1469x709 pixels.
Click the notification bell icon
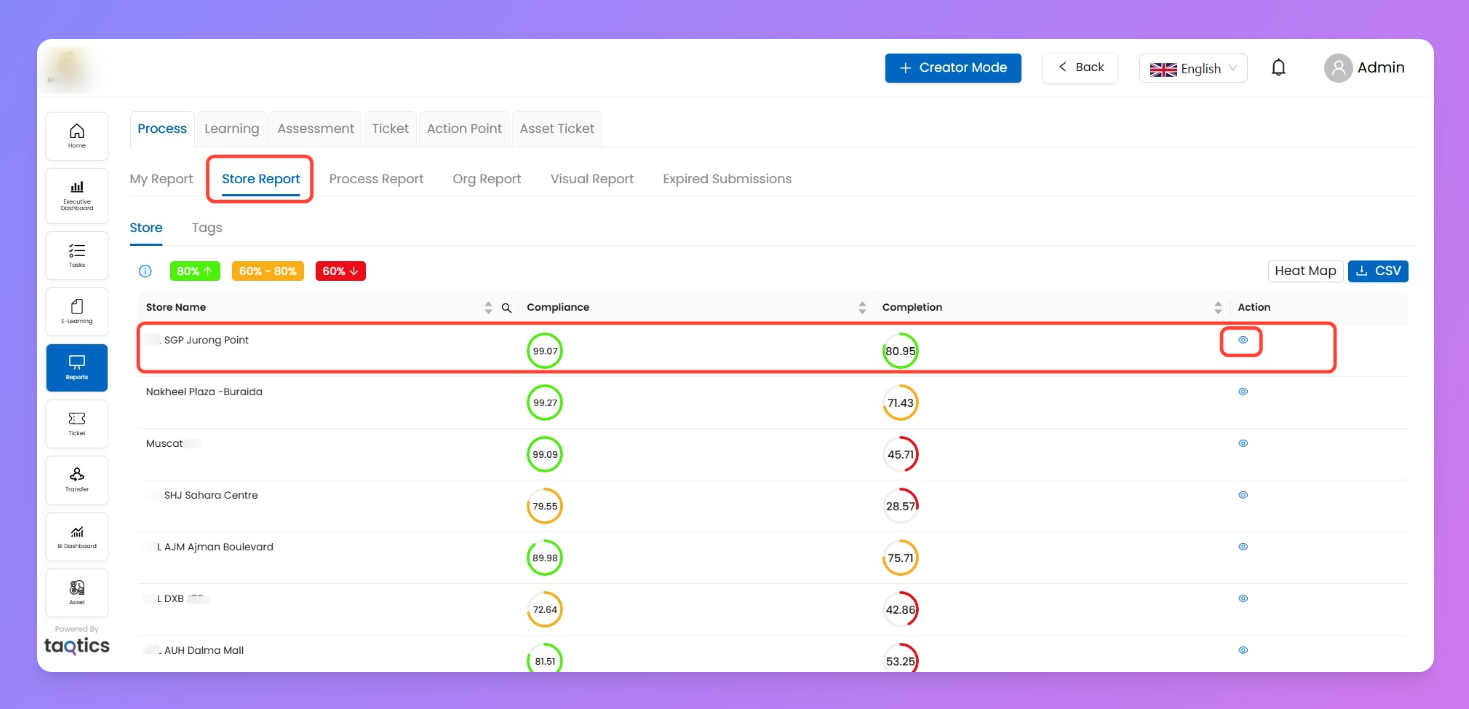[1278, 68]
